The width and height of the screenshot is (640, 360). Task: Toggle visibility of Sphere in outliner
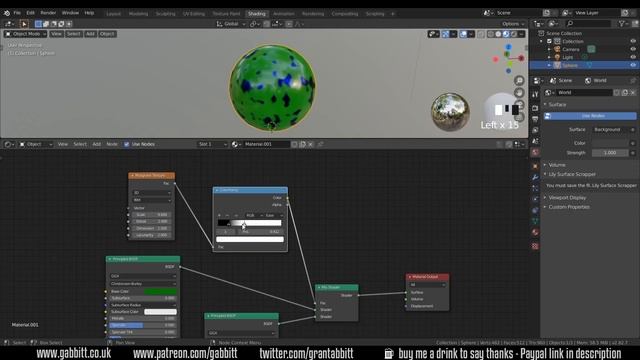(633, 65)
